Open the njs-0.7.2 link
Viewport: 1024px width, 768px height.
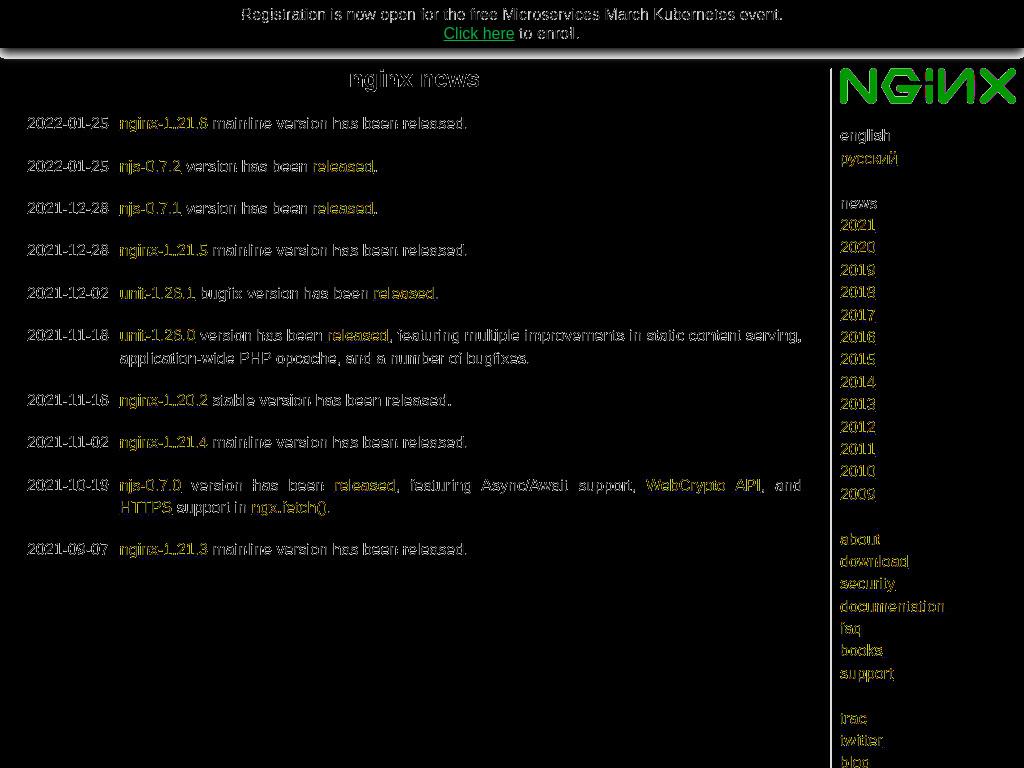150,166
